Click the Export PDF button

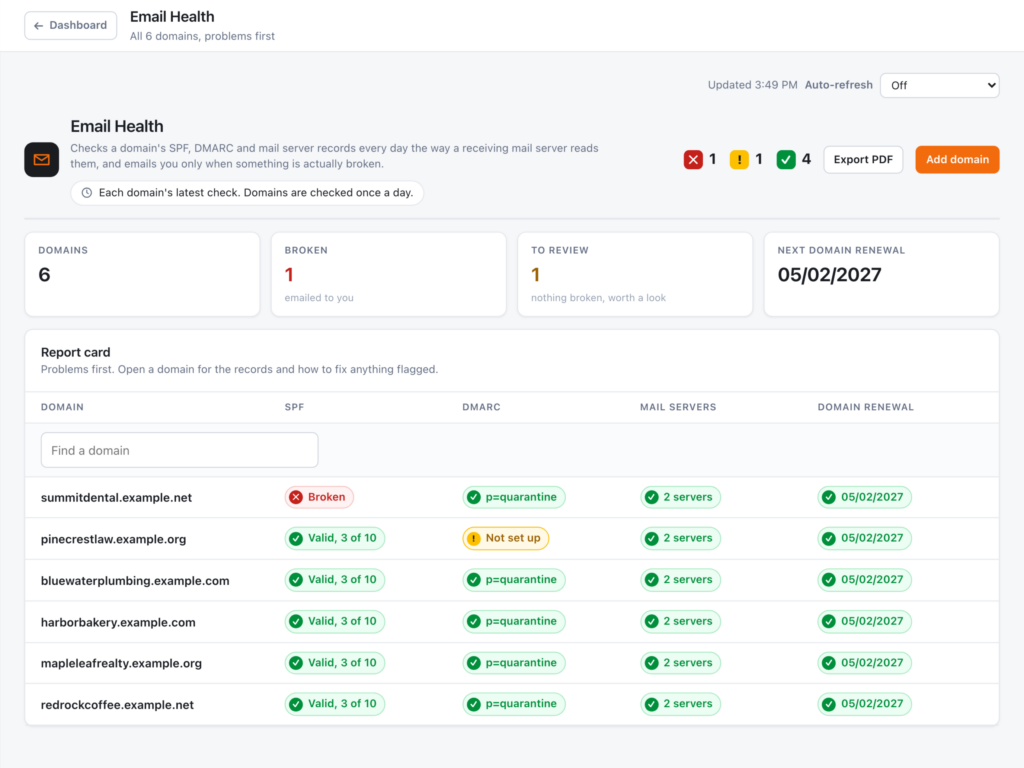tap(863, 159)
